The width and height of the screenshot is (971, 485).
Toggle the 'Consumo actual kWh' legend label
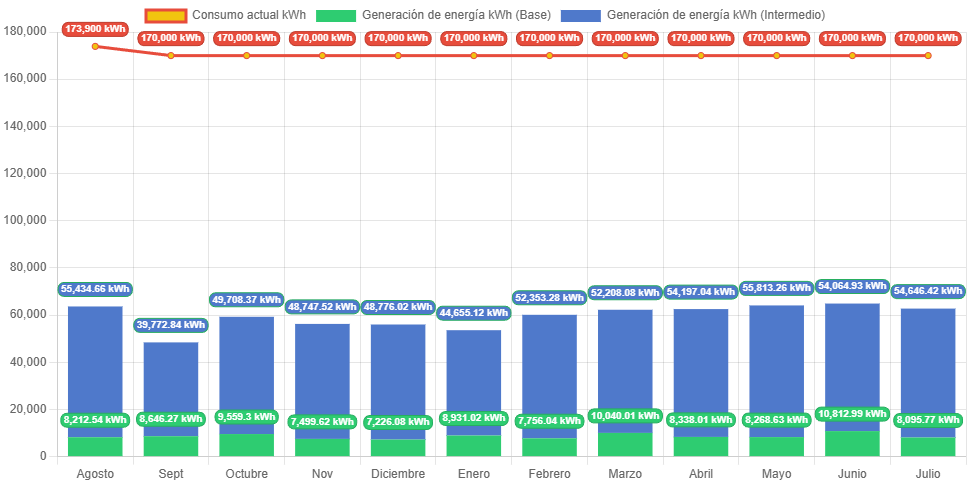249,15
